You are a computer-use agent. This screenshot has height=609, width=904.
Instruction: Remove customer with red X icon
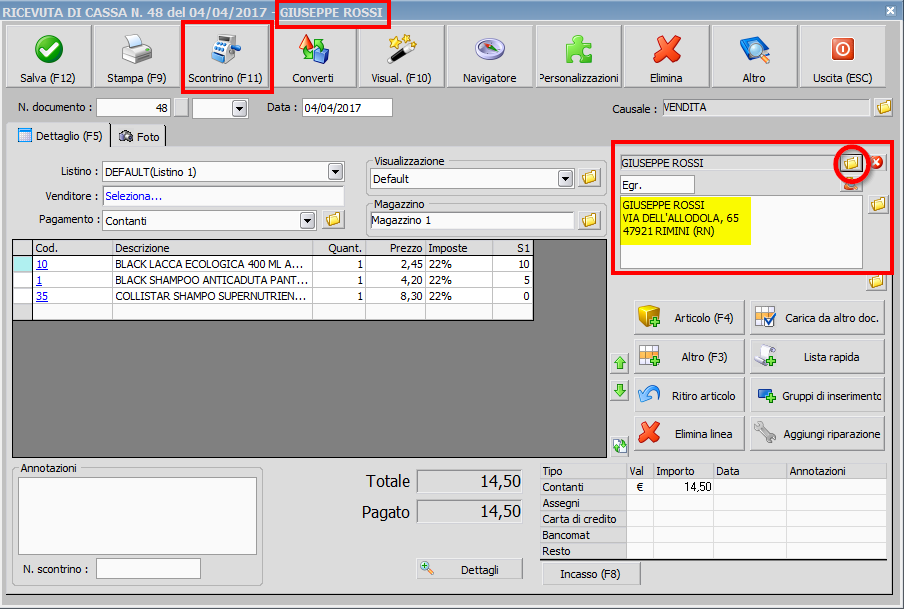point(877,162)
